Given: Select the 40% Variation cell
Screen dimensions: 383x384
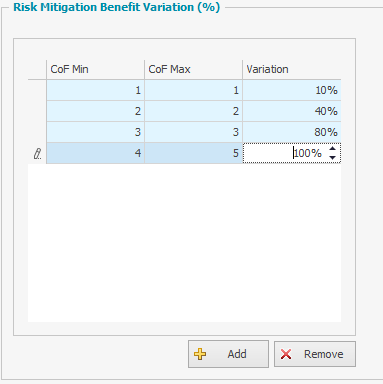Looking at the screenshot, I should point(292,111).
